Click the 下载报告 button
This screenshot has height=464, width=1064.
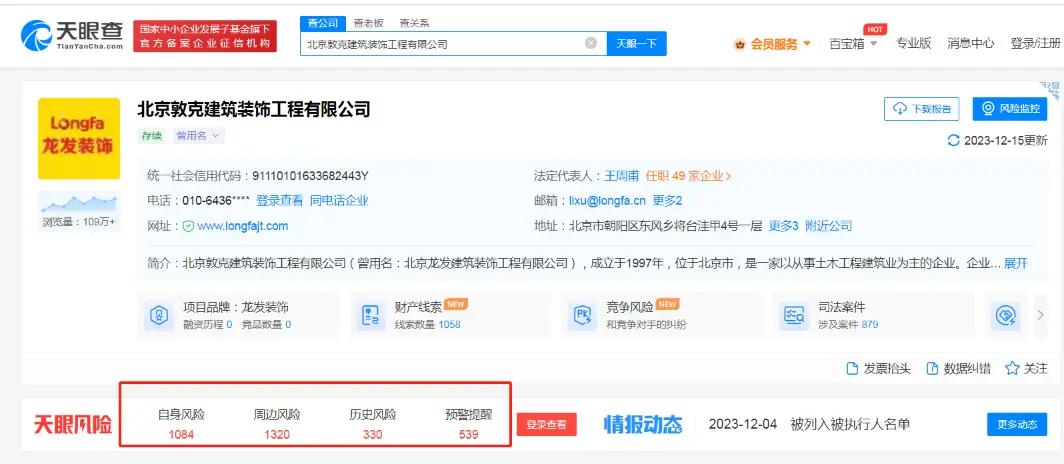pos(921,109)
